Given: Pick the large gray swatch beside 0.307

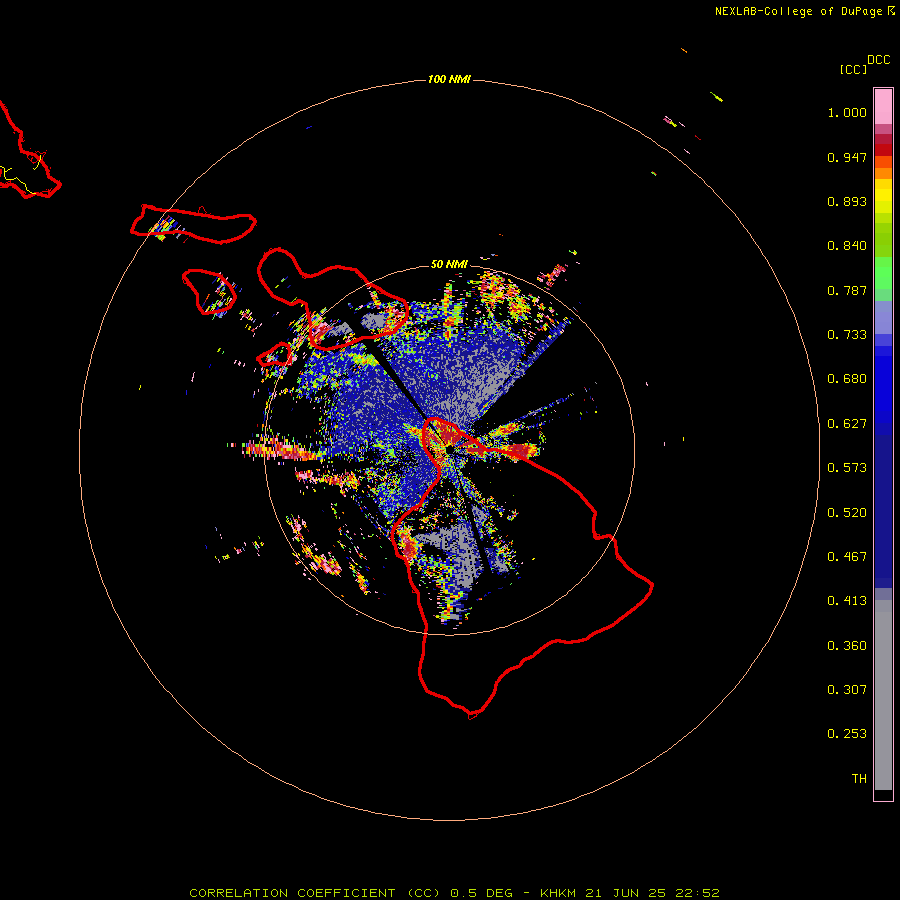Looking at the screenshot, I should click(883, 700).
